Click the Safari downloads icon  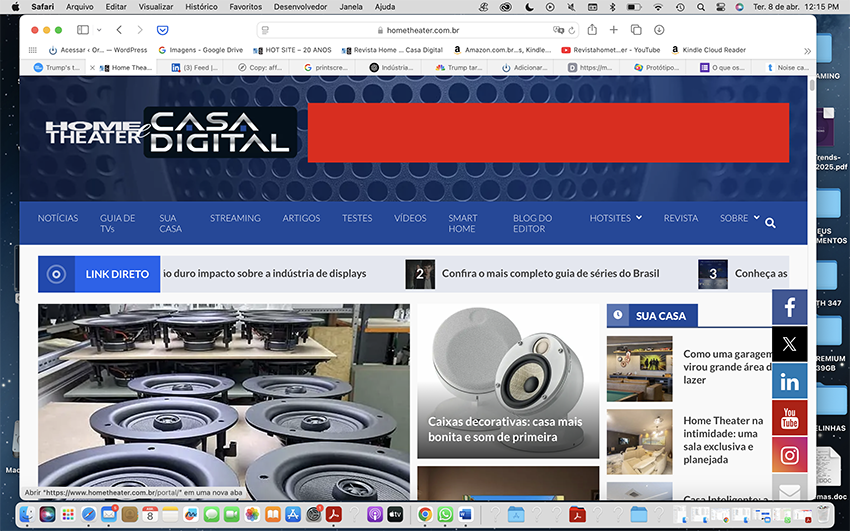tap(659, 30)
